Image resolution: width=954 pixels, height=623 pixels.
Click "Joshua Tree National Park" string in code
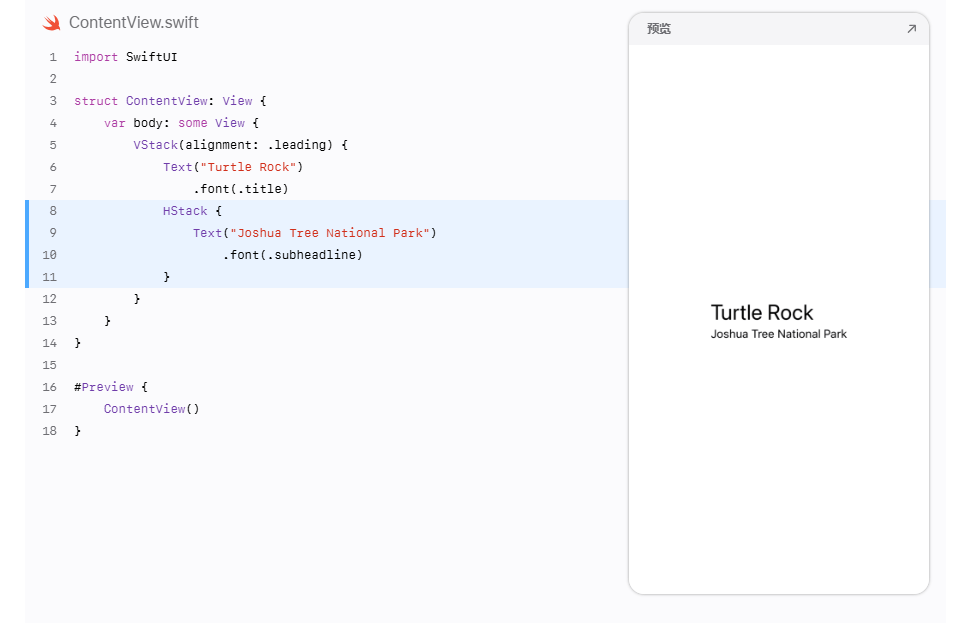330,232
